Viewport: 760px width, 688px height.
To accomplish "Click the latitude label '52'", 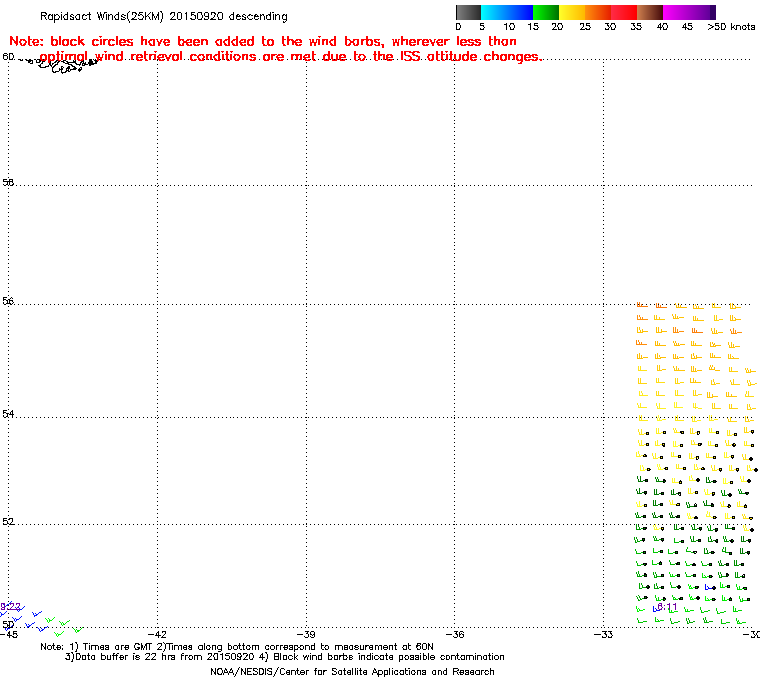I will [x=8, y=522].
